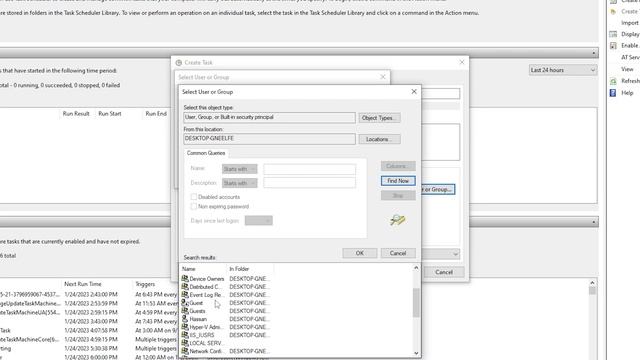Select the 1/24/2023 4:07:58 PM run time row
Image resolution: width=640 pixels, height=360 pixels.
pyautogui.click(x=91, y=330)
